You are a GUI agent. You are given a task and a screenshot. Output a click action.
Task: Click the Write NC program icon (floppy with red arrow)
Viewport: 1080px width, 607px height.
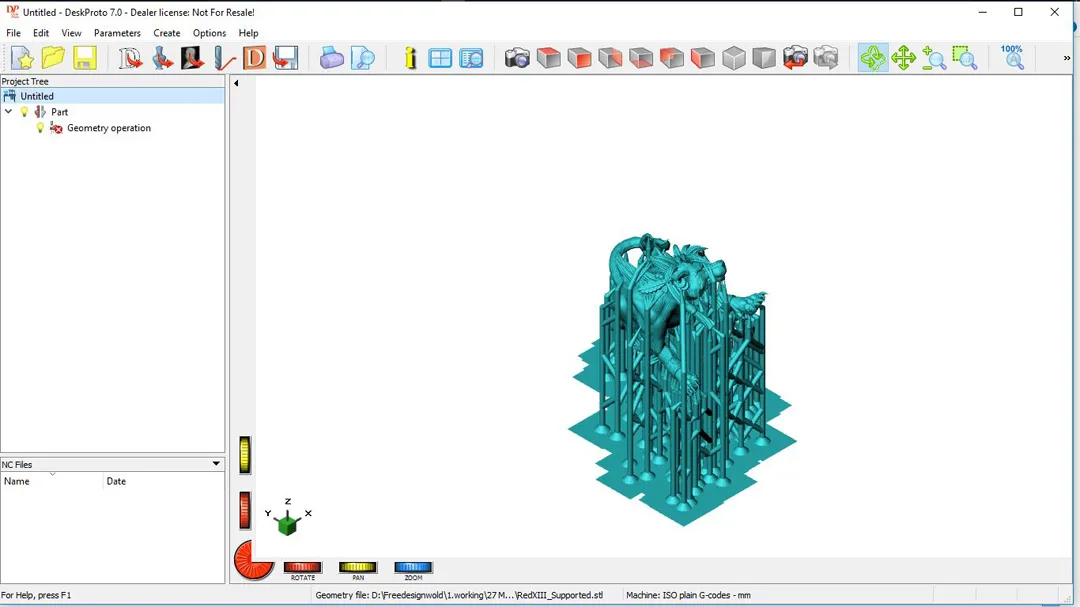(285, 58)
